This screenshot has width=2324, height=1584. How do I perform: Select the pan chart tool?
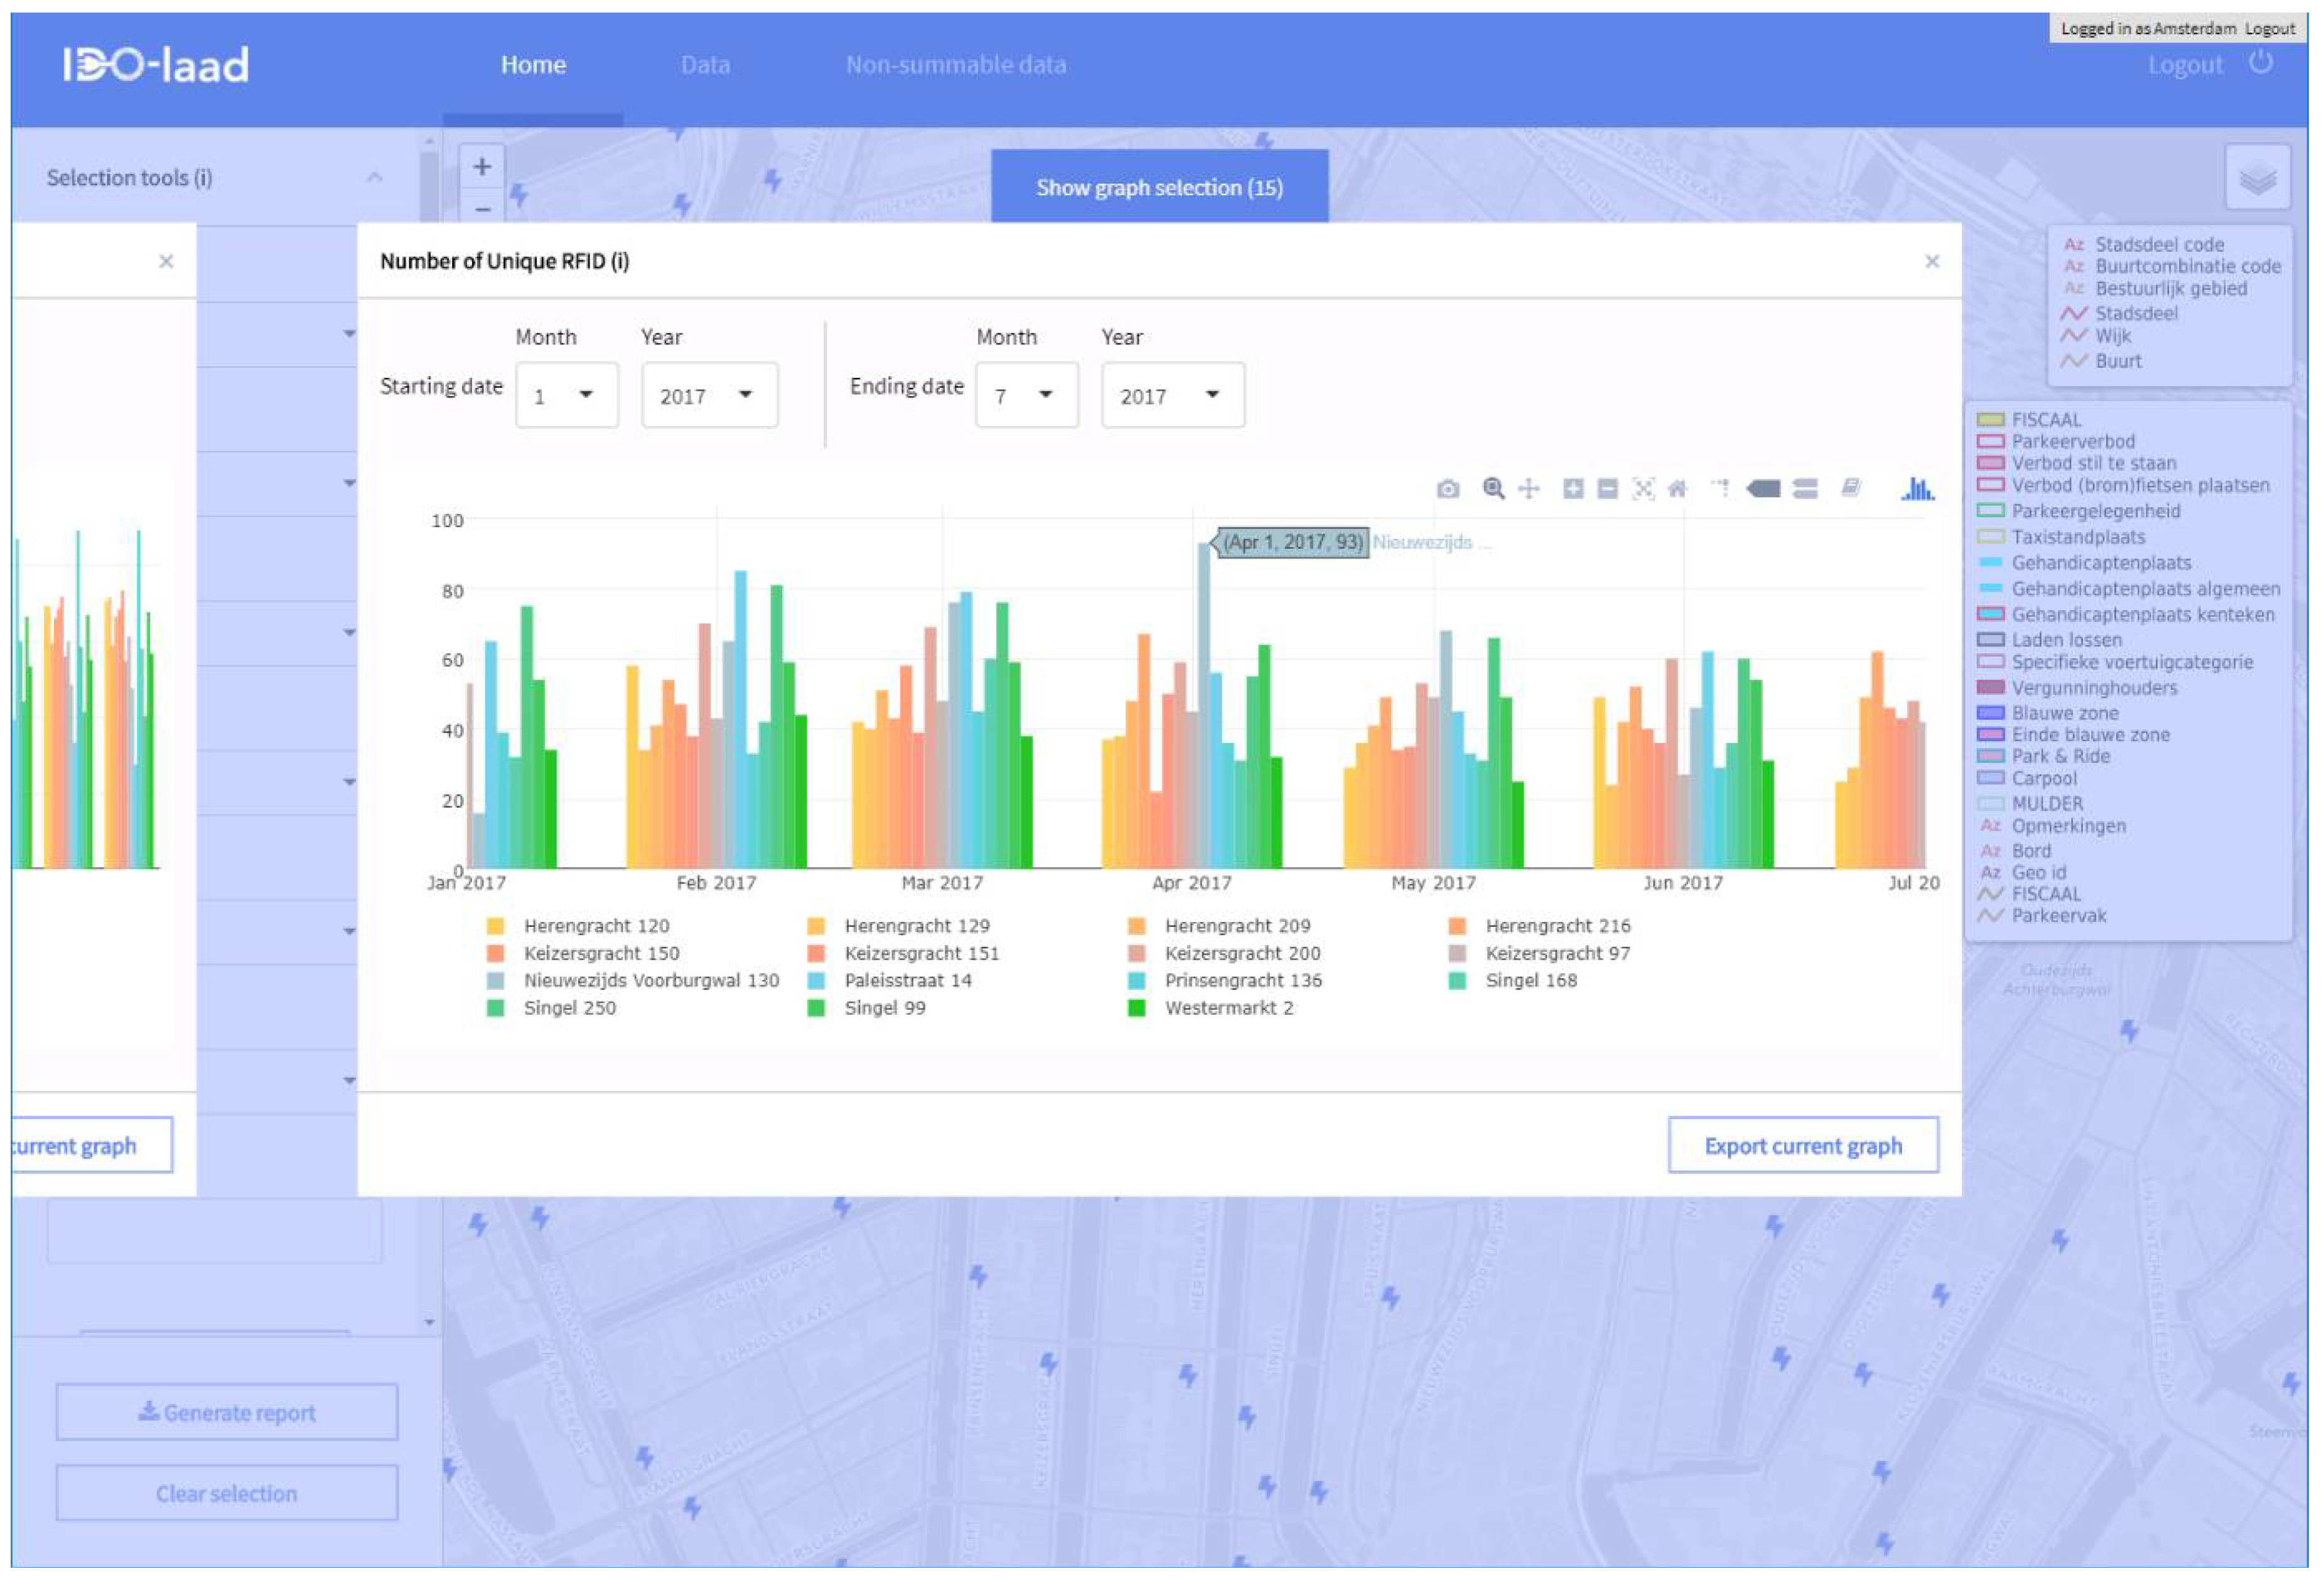(1529, 488)
